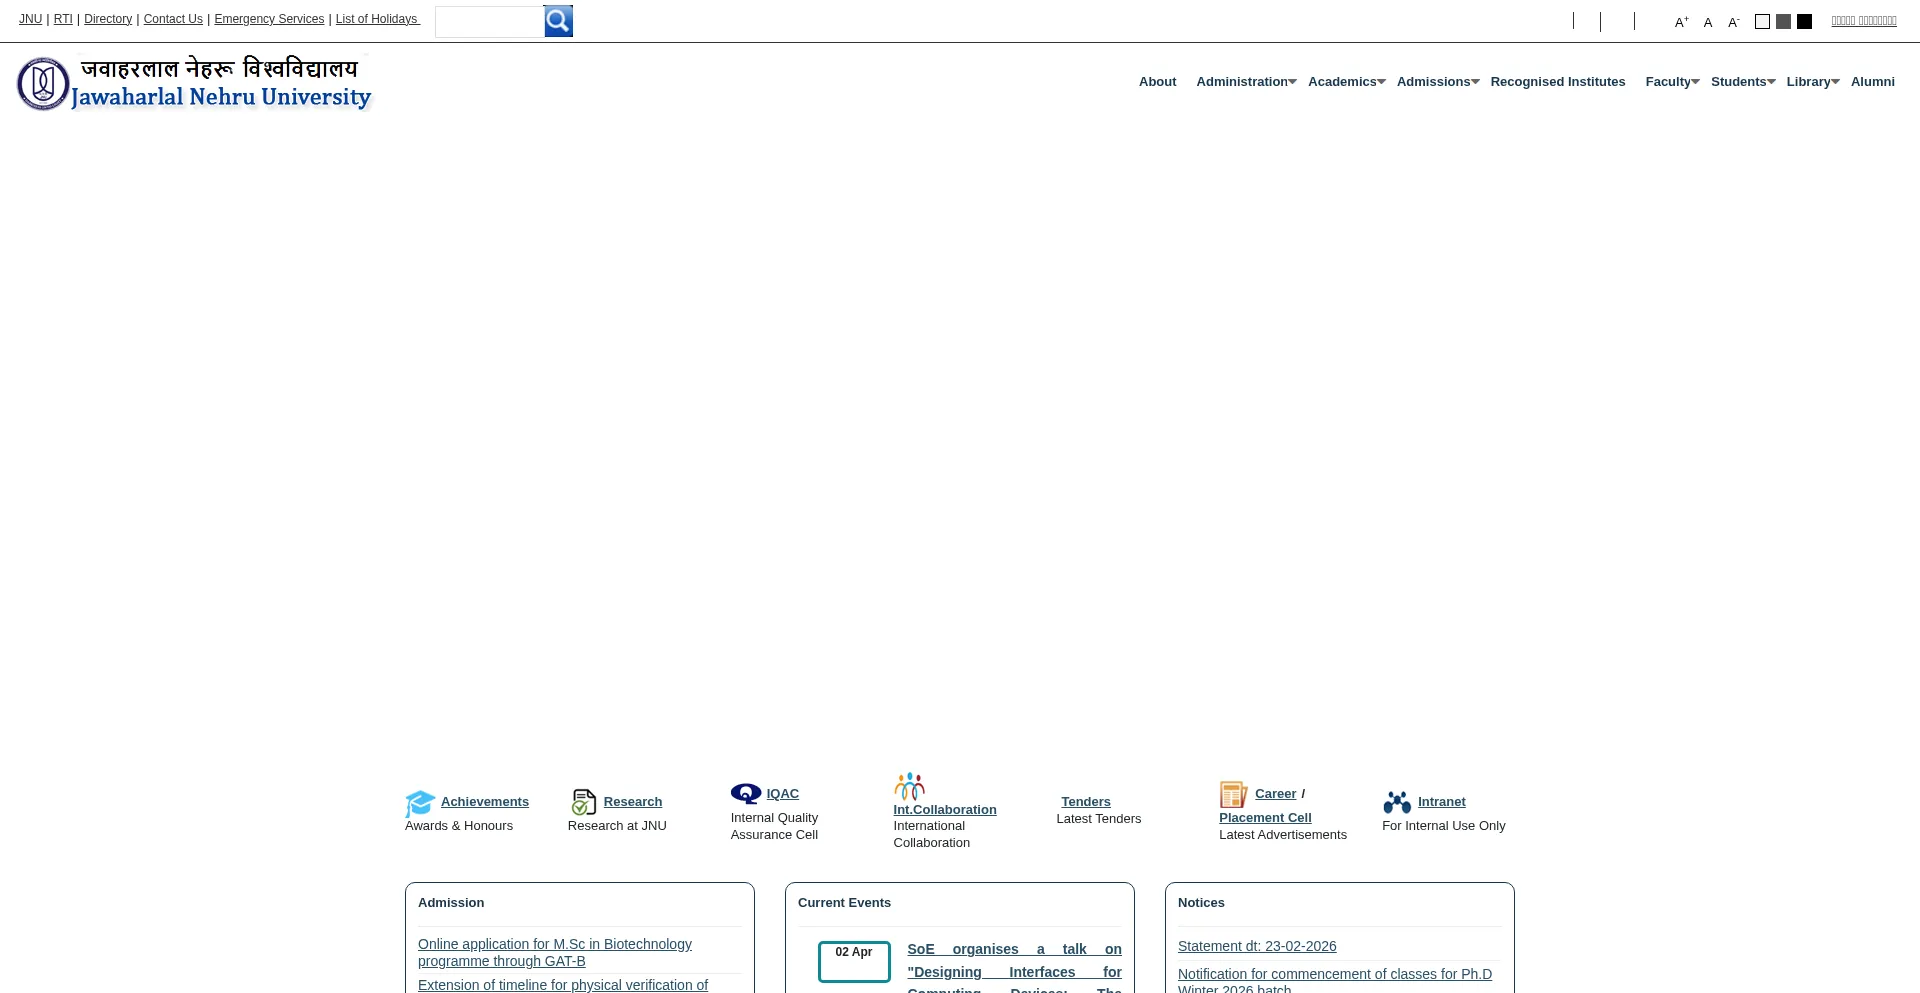
Task: Open the RTI link
Action: point(63,19)
